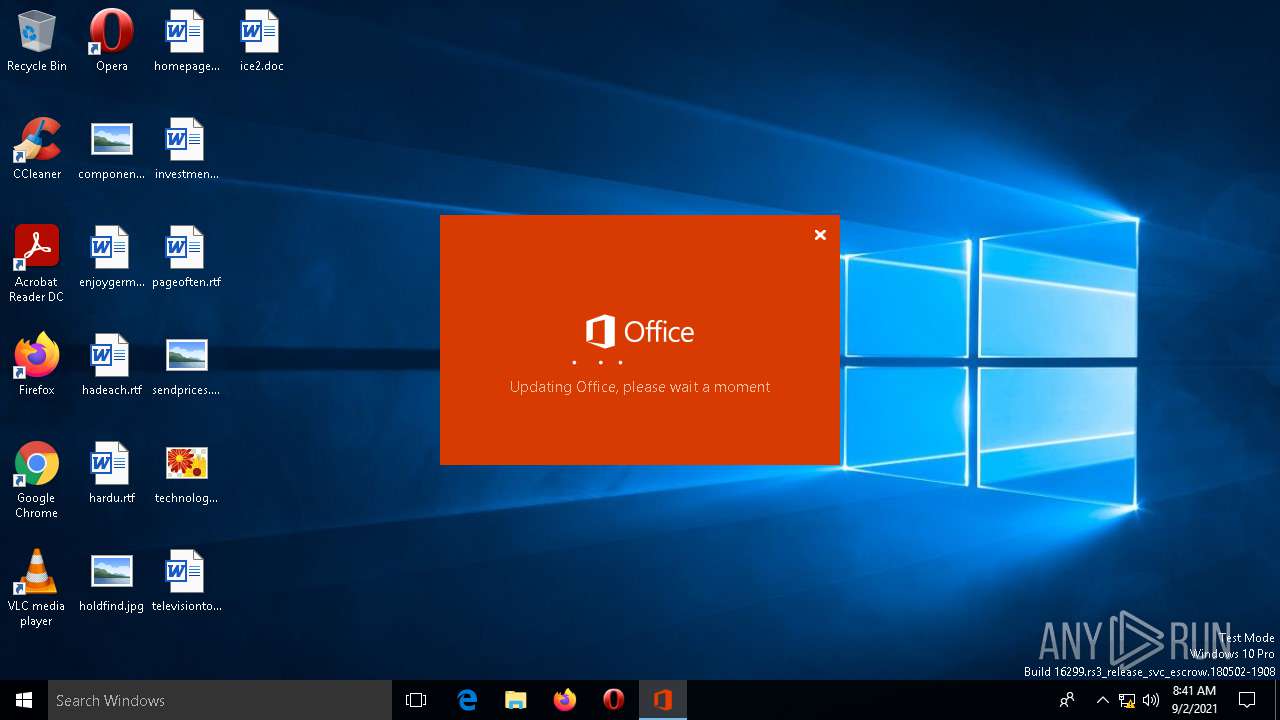Open the Windows Start menu
The width and height of the screenshot is (1280, 720).
click(x=24, y=700)
